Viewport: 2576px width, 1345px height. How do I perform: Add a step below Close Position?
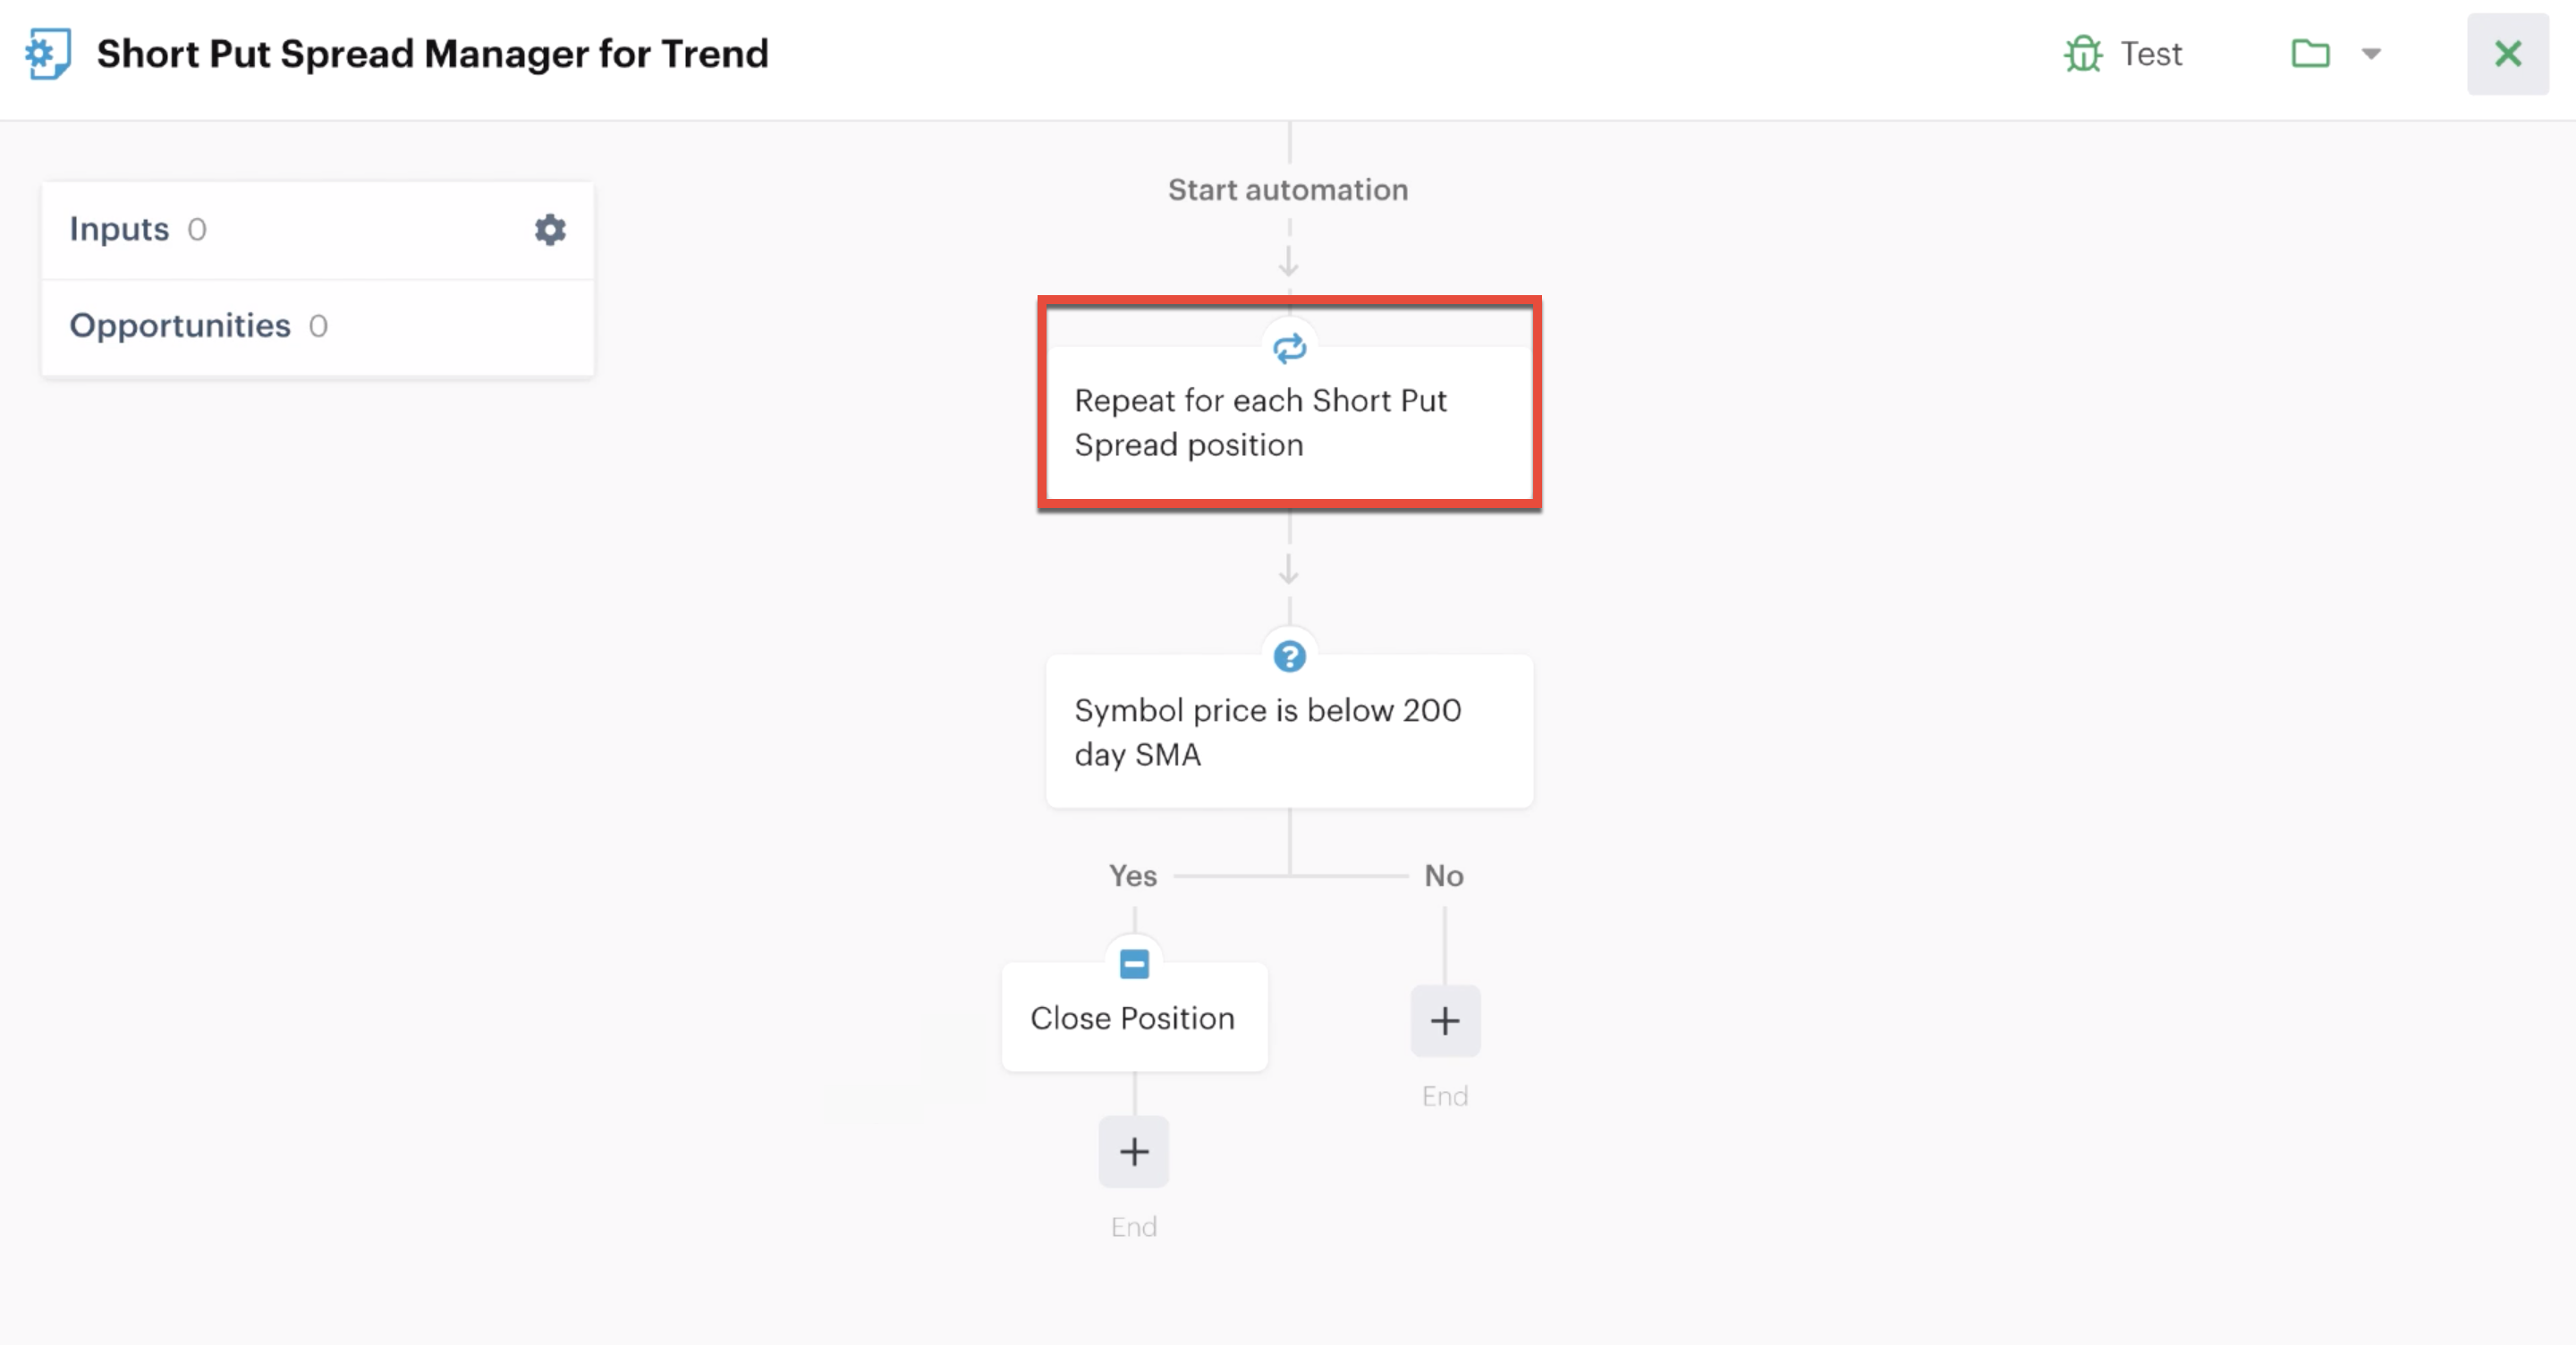(1134, 1151)
